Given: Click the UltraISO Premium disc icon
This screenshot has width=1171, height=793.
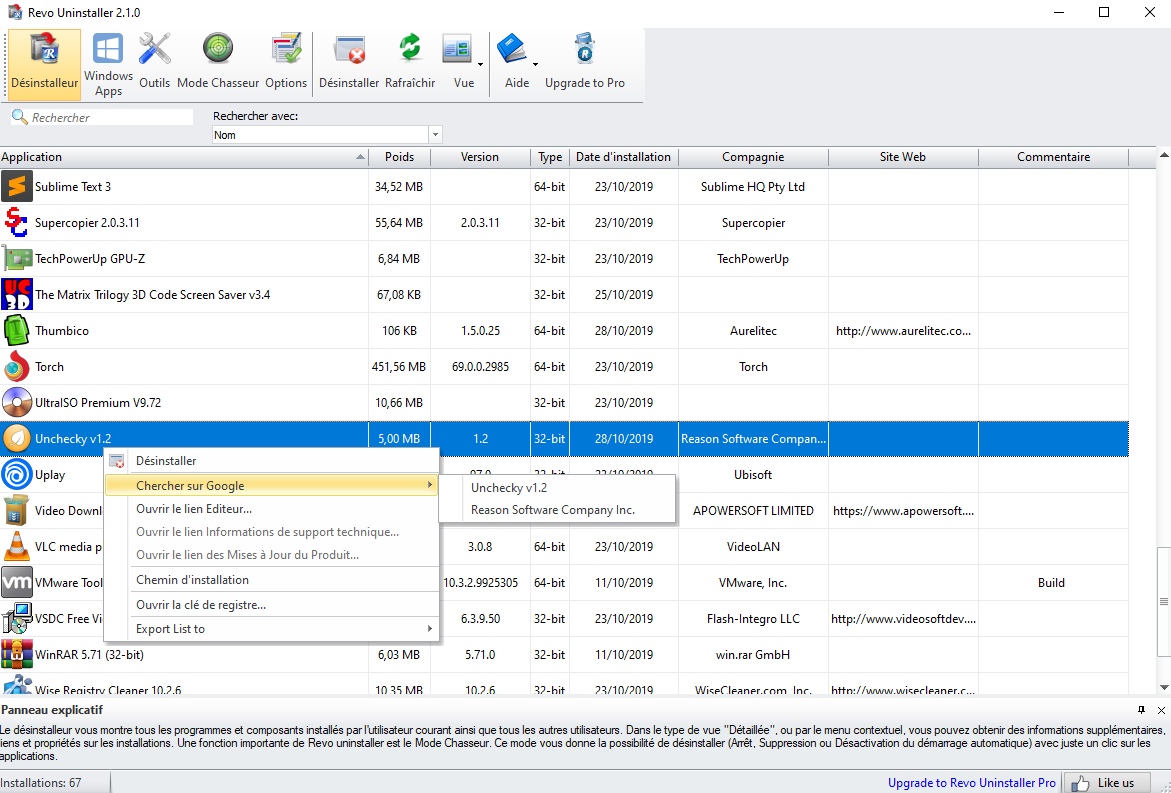Looking at the screenshot, I should 16,402.
